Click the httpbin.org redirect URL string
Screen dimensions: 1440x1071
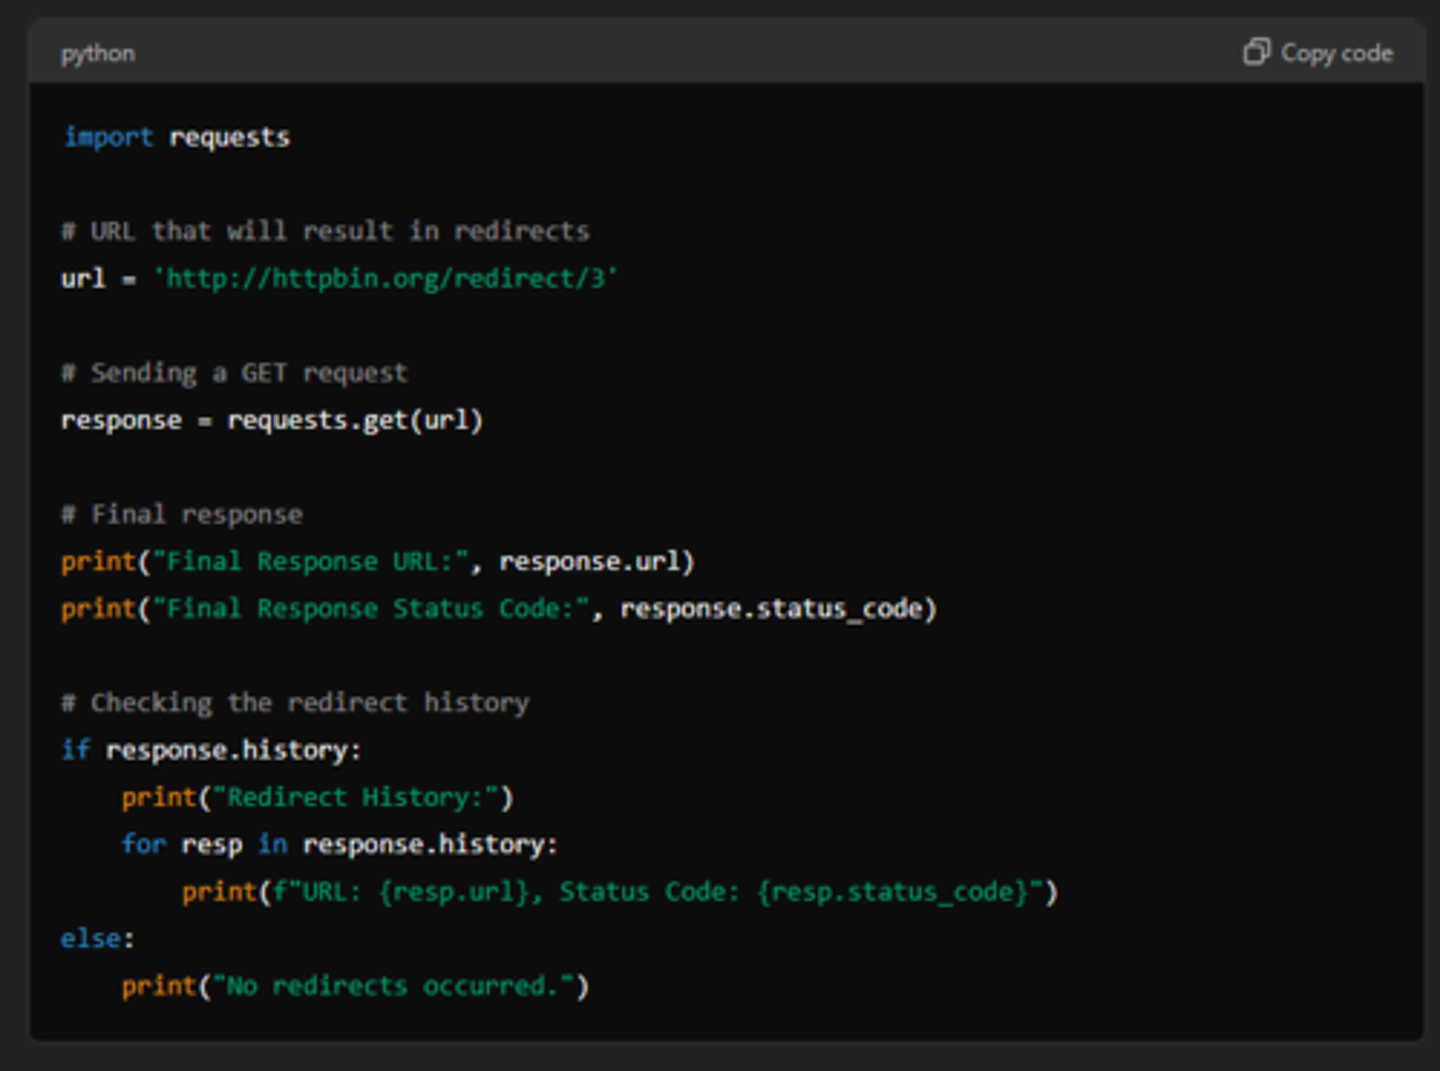point(385,278)
